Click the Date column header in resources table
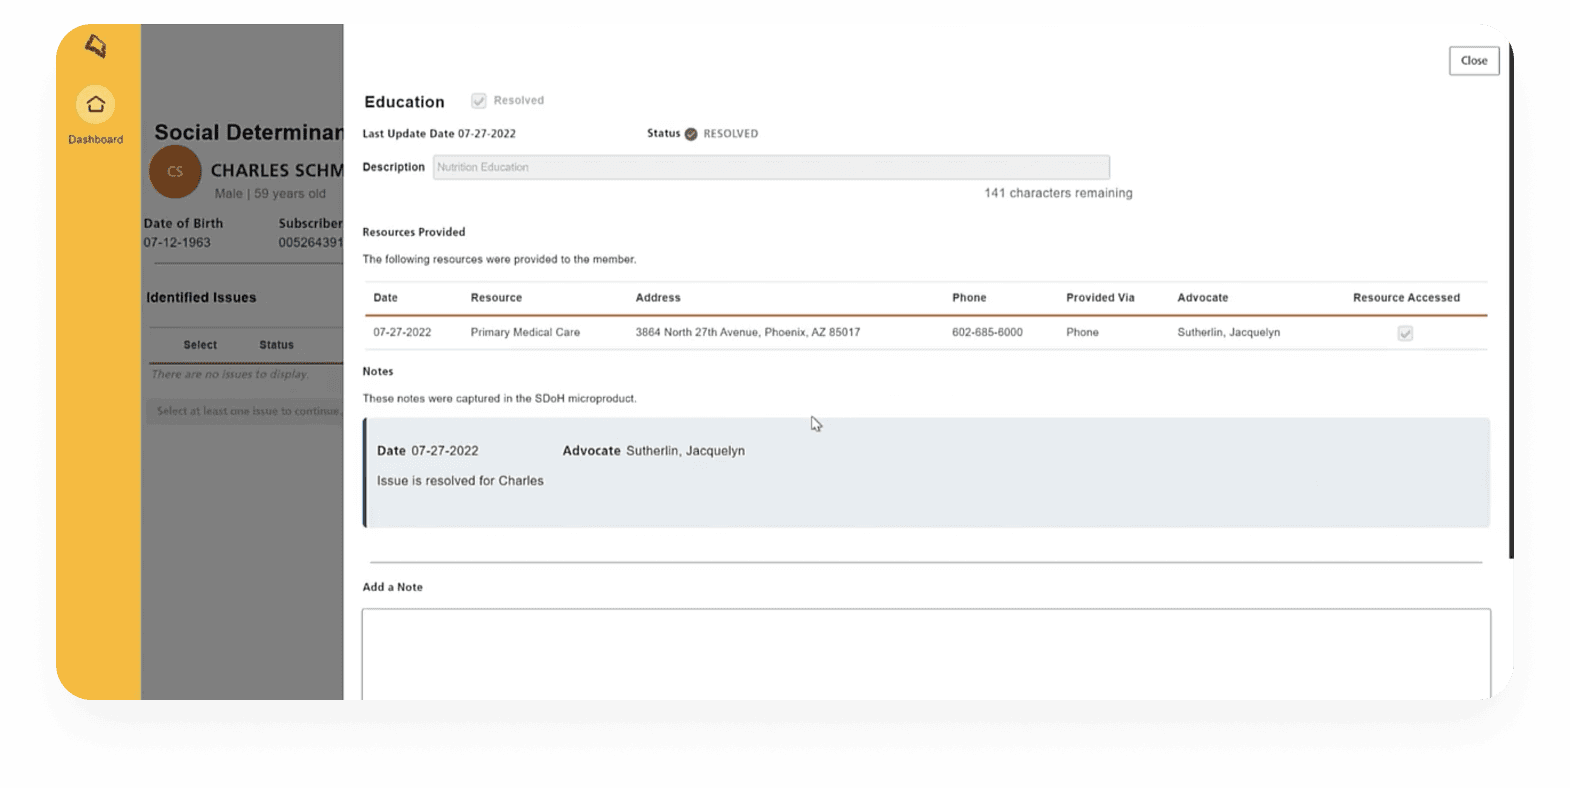1570x788 pixels. point(385,298)
